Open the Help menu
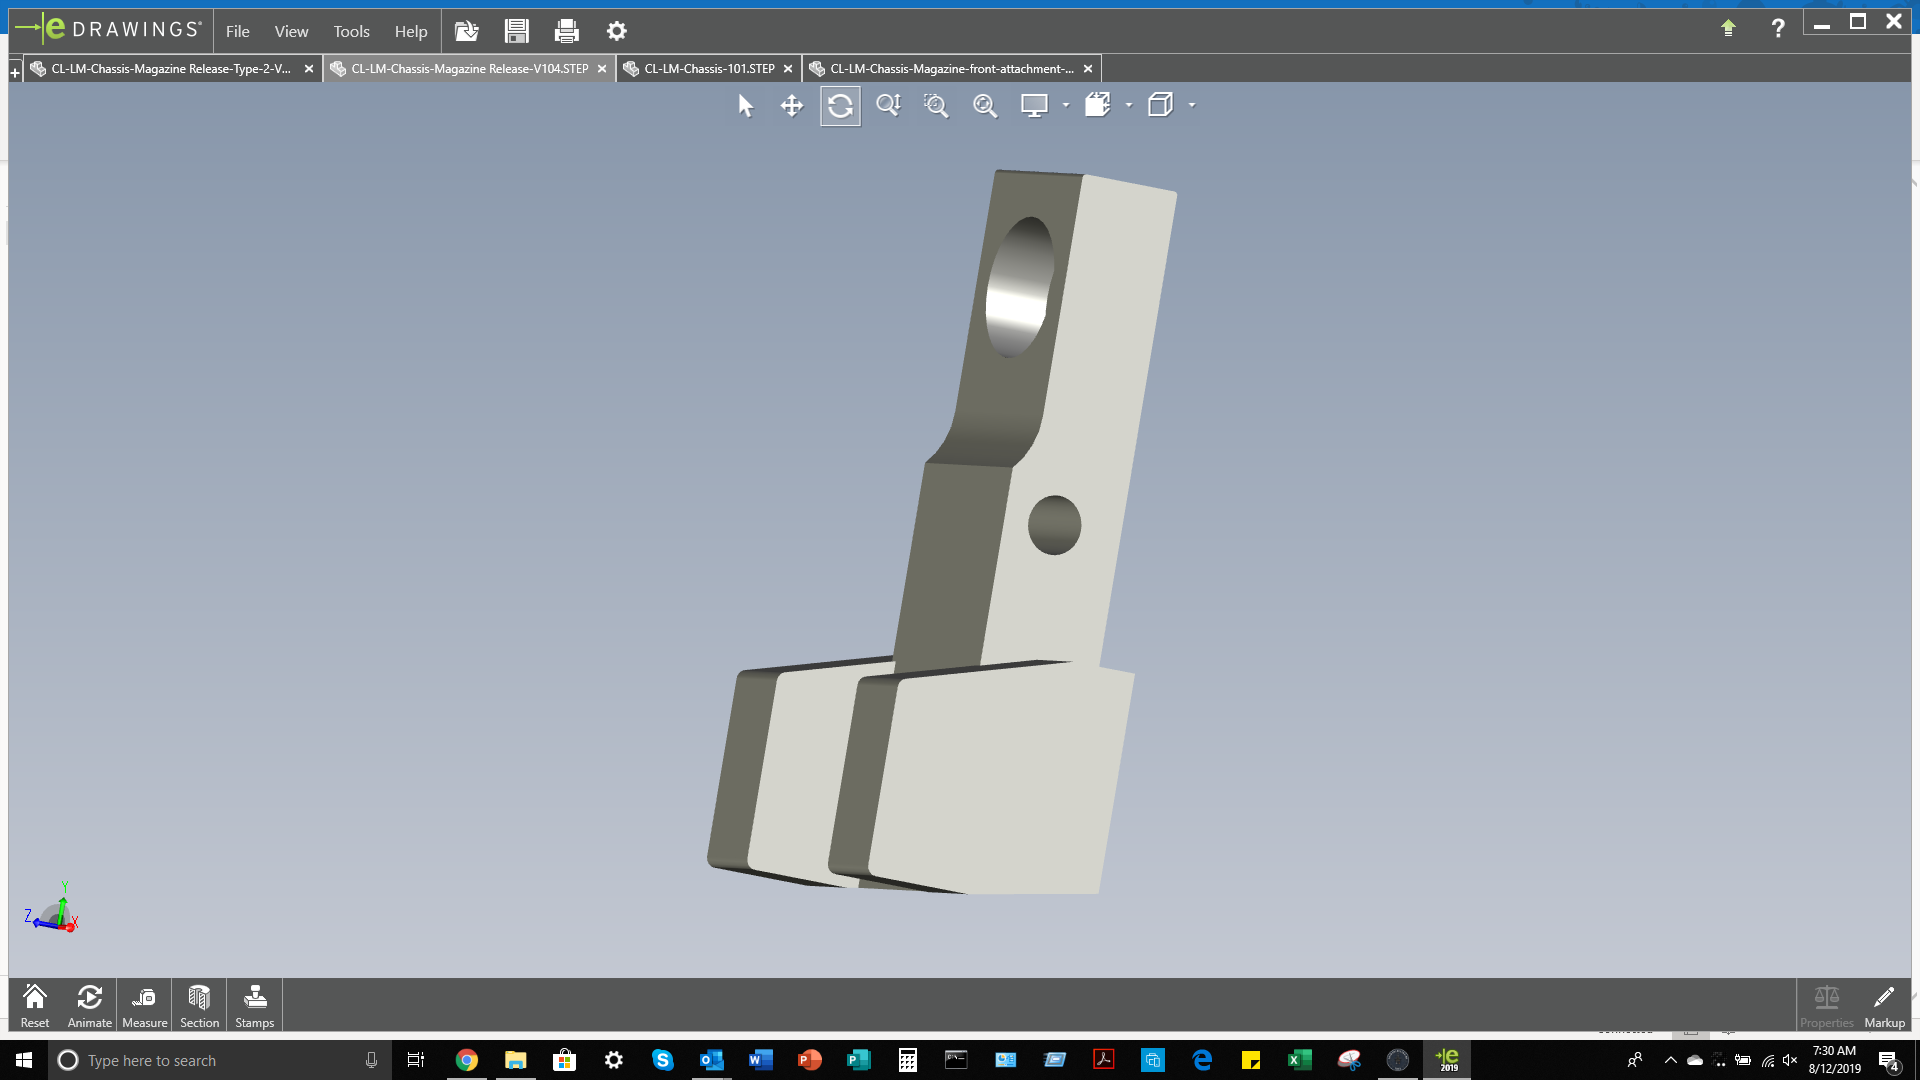1920x1080 pixels. (410, 31)
